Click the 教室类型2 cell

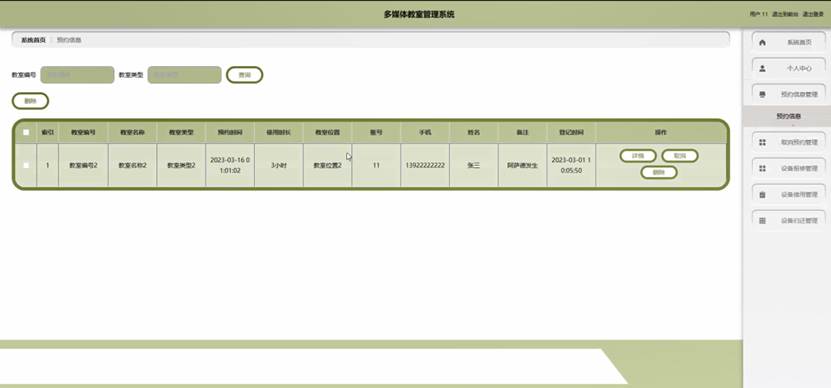181,165
